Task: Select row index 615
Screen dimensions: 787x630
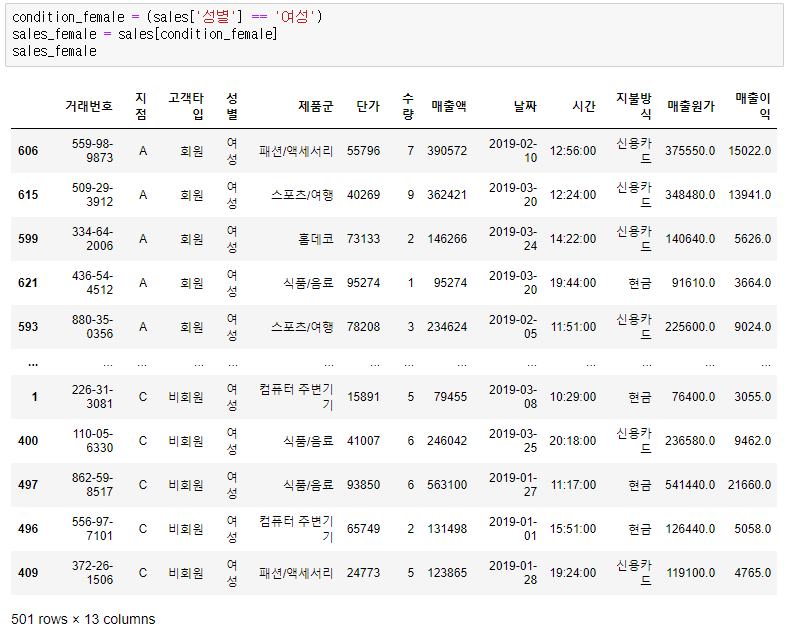Action: click(28, 195)
